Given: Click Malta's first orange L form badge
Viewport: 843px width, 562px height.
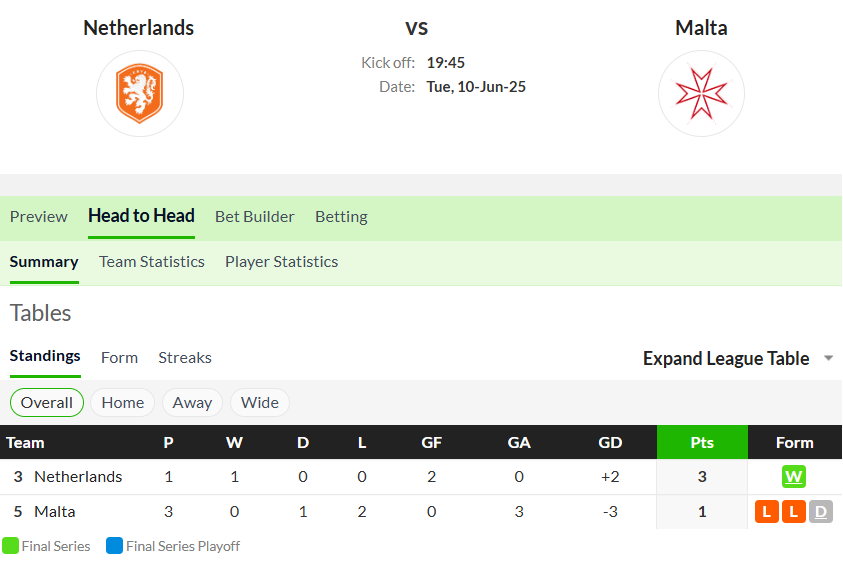Looking at the screenshot, I should [767, 511].
